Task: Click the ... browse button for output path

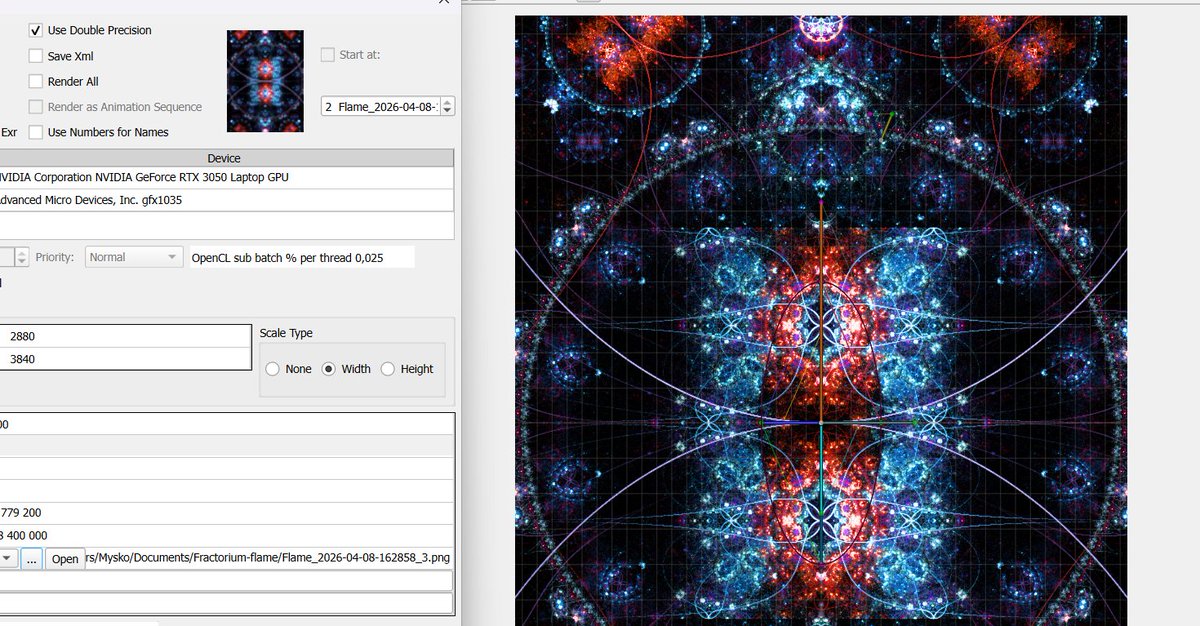Action: pos(32,558)
